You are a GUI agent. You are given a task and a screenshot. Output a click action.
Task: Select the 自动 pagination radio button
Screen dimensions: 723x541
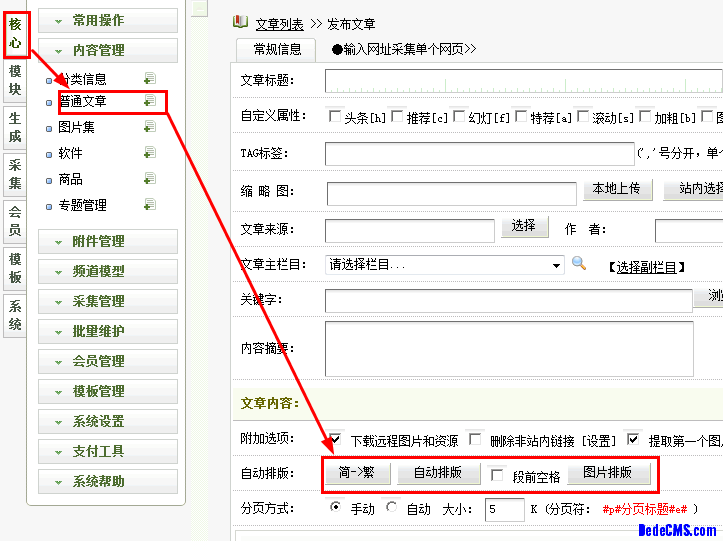point(392,508)
